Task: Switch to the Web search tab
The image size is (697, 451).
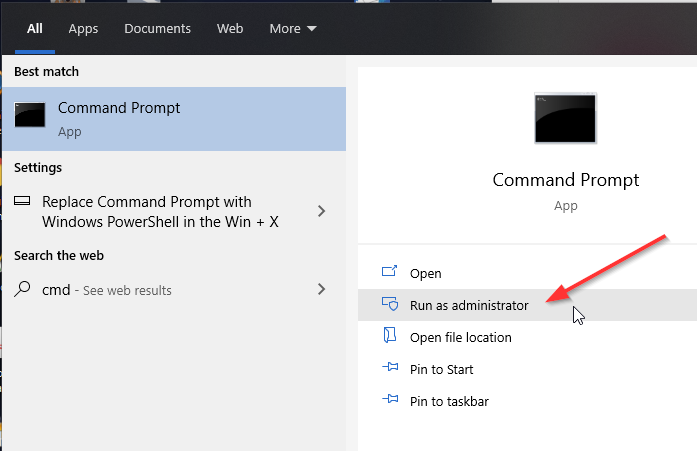Action: click(230, 28)
